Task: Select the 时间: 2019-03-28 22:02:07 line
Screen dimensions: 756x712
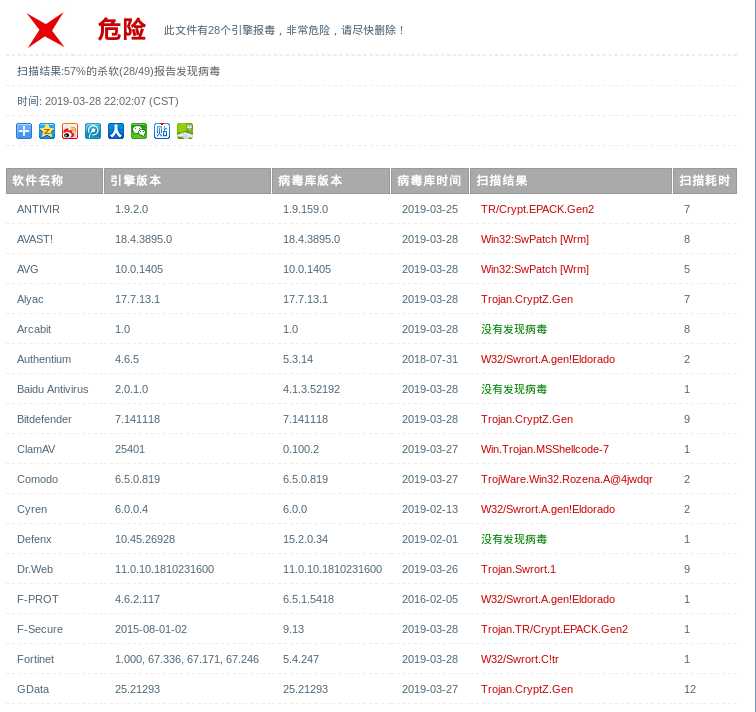Action: pyautogui.click(x=98, y=101)
